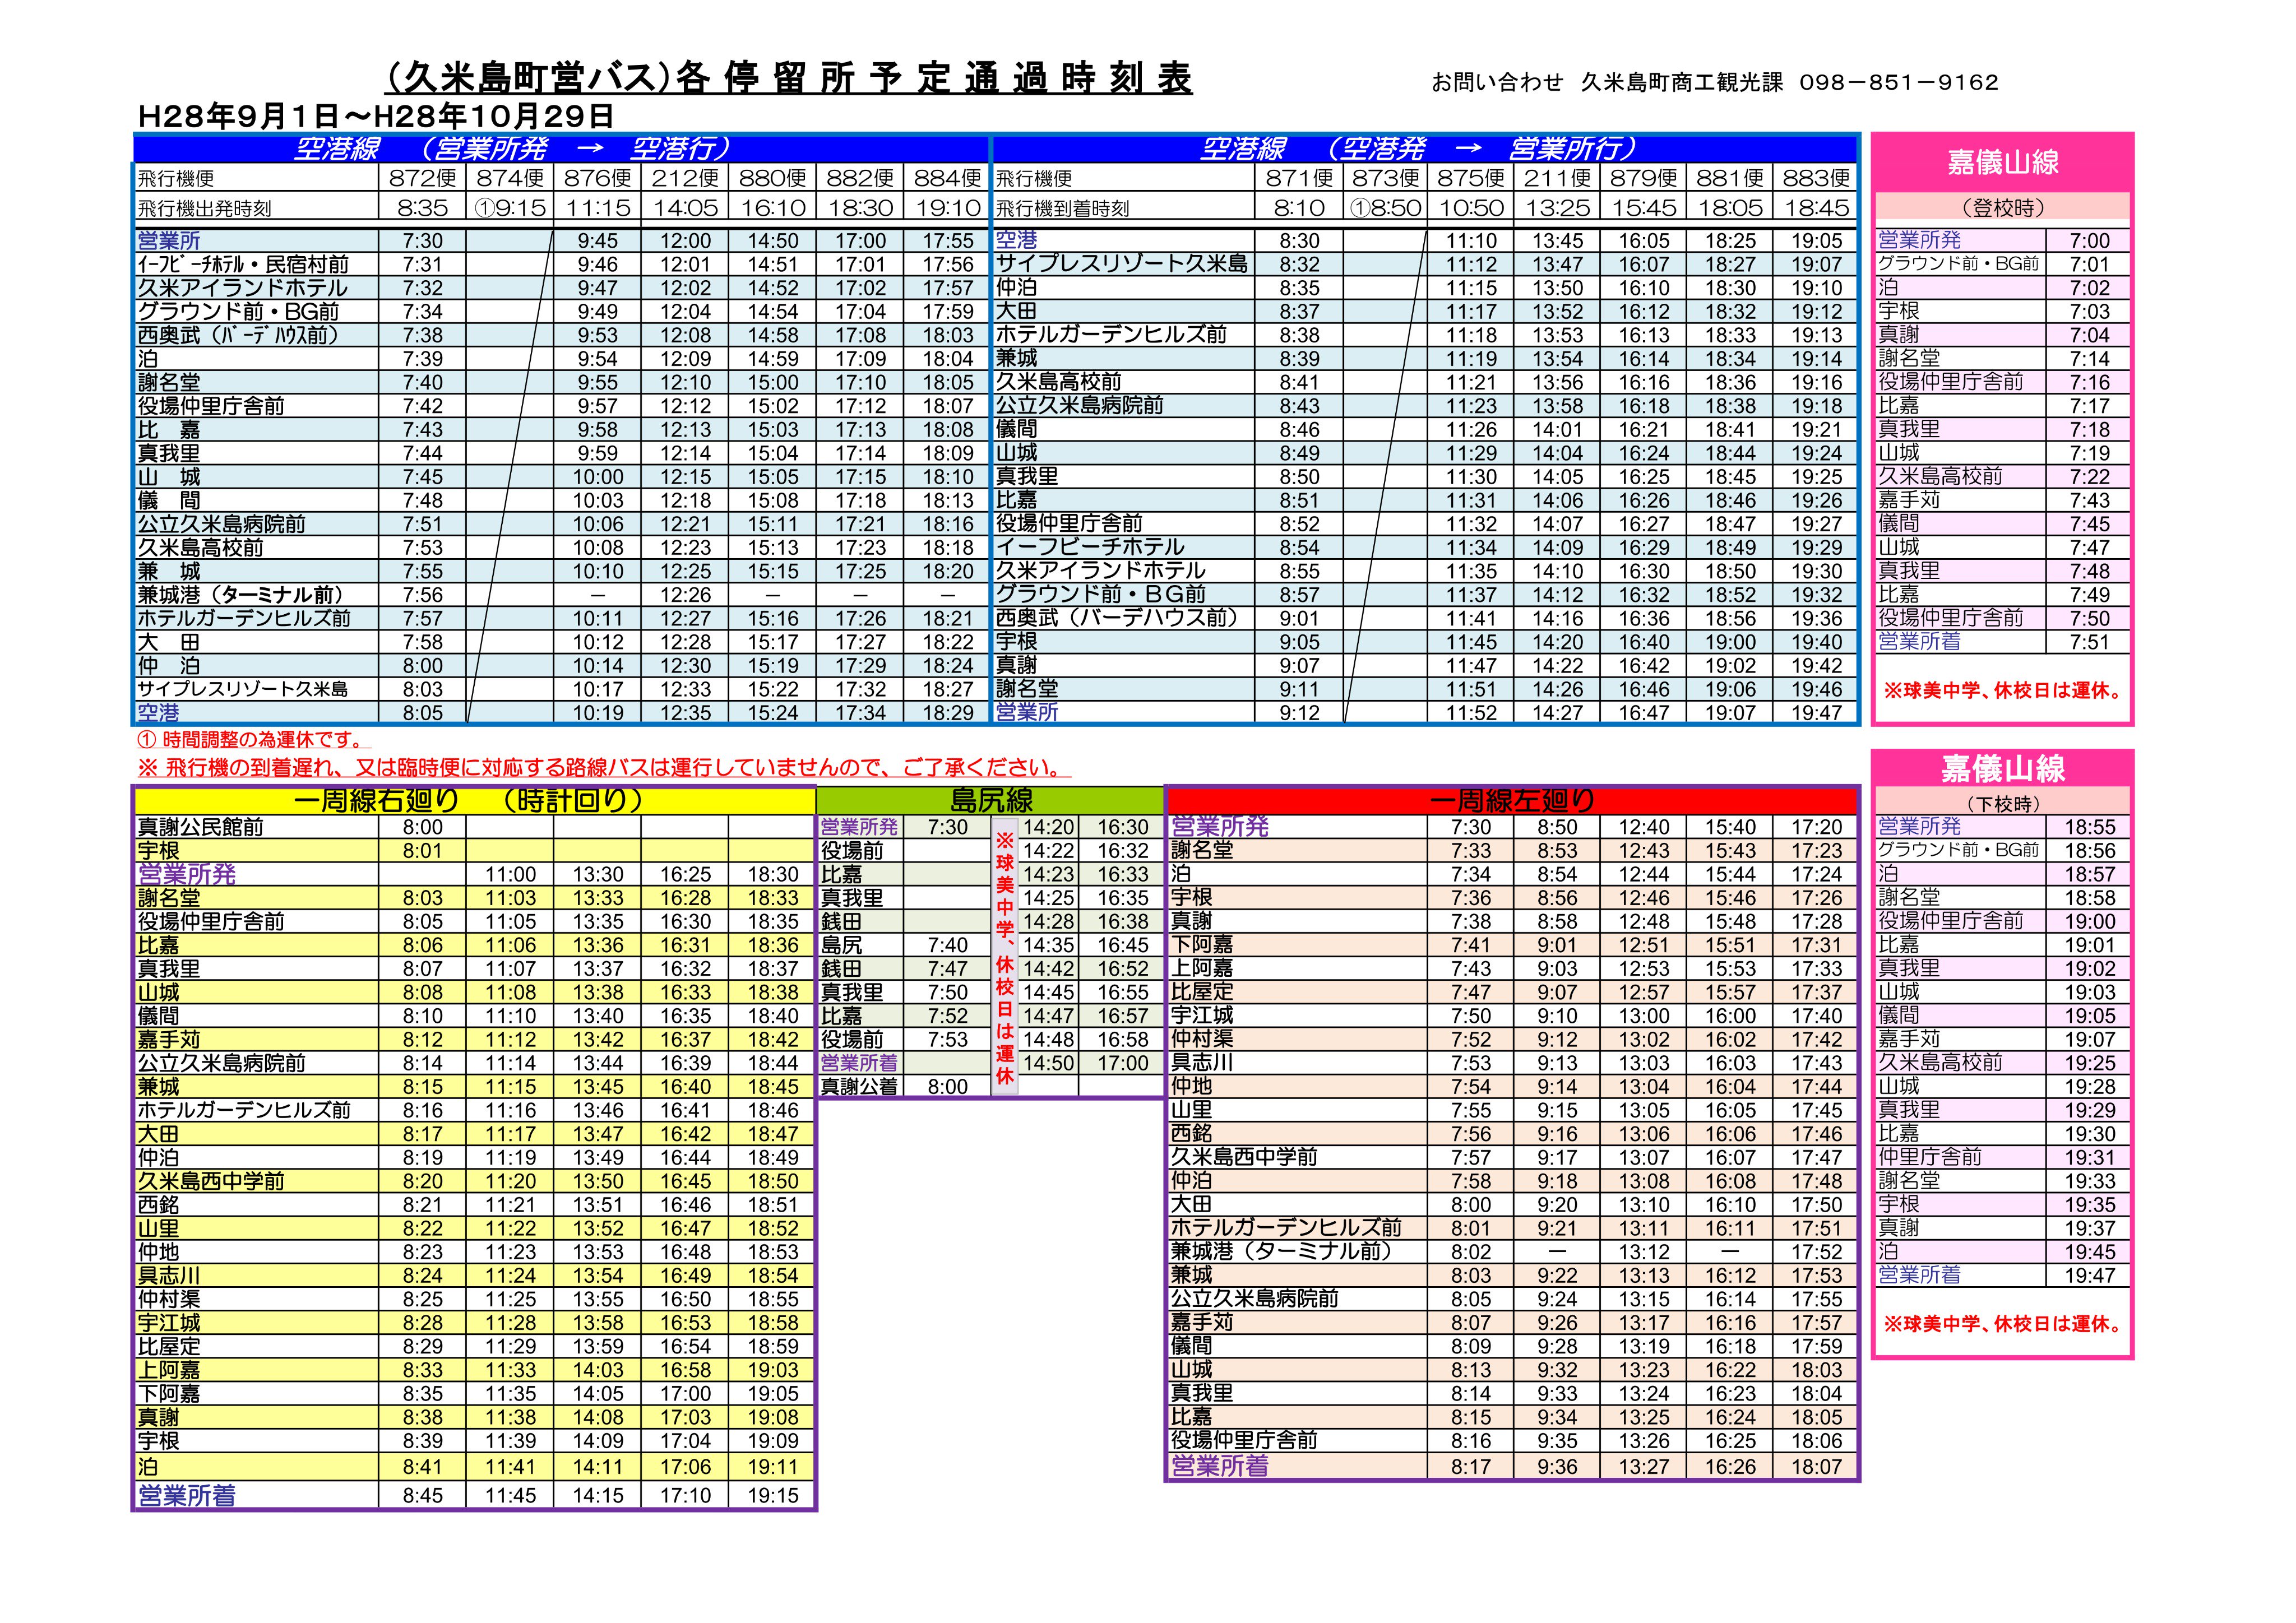Screen dimensions: 2296x1623
Task: Click the 宇江城 stop in 左廻り table
Action: pos(1201,1016)
